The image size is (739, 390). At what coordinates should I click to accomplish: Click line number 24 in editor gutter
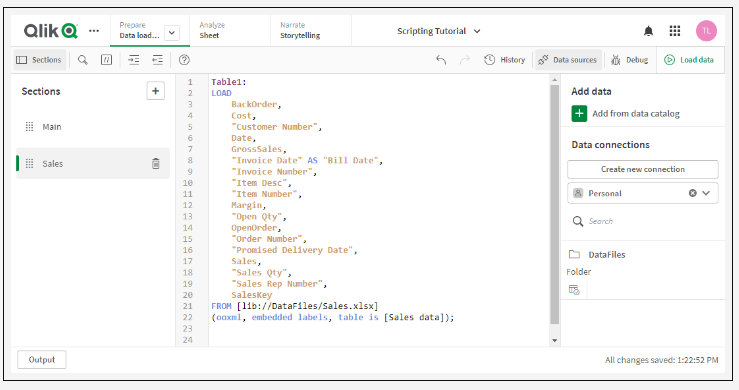click(x=188, y=340)
